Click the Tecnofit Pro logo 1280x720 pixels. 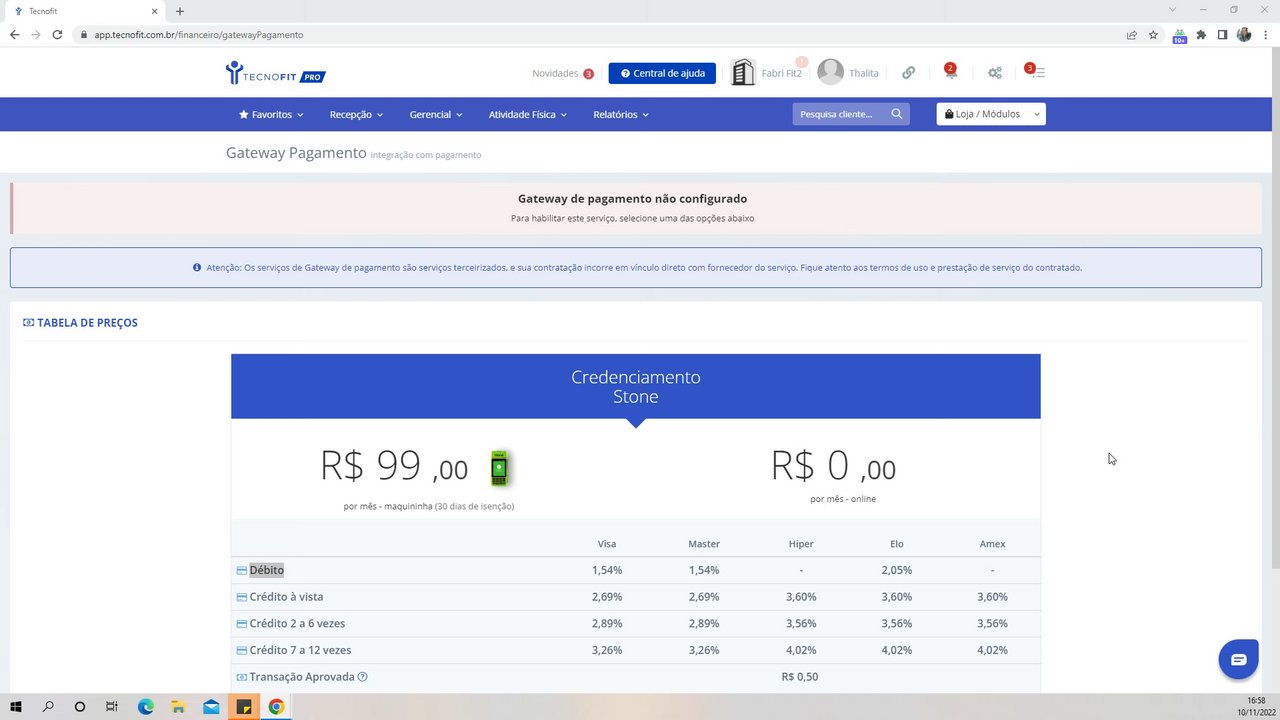[x=276, y=73]
